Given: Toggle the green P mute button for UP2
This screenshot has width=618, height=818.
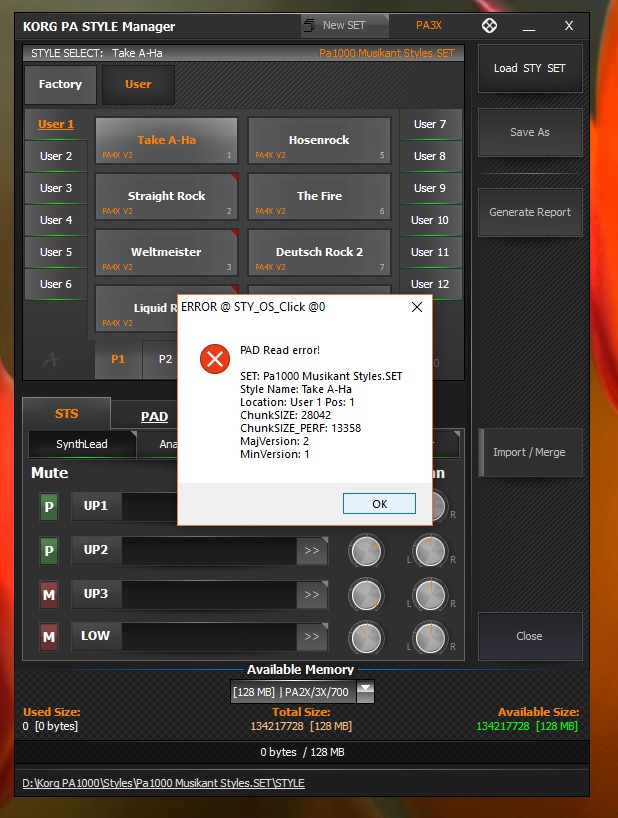Looking at the screenshot, I should [x=49, y=550].
